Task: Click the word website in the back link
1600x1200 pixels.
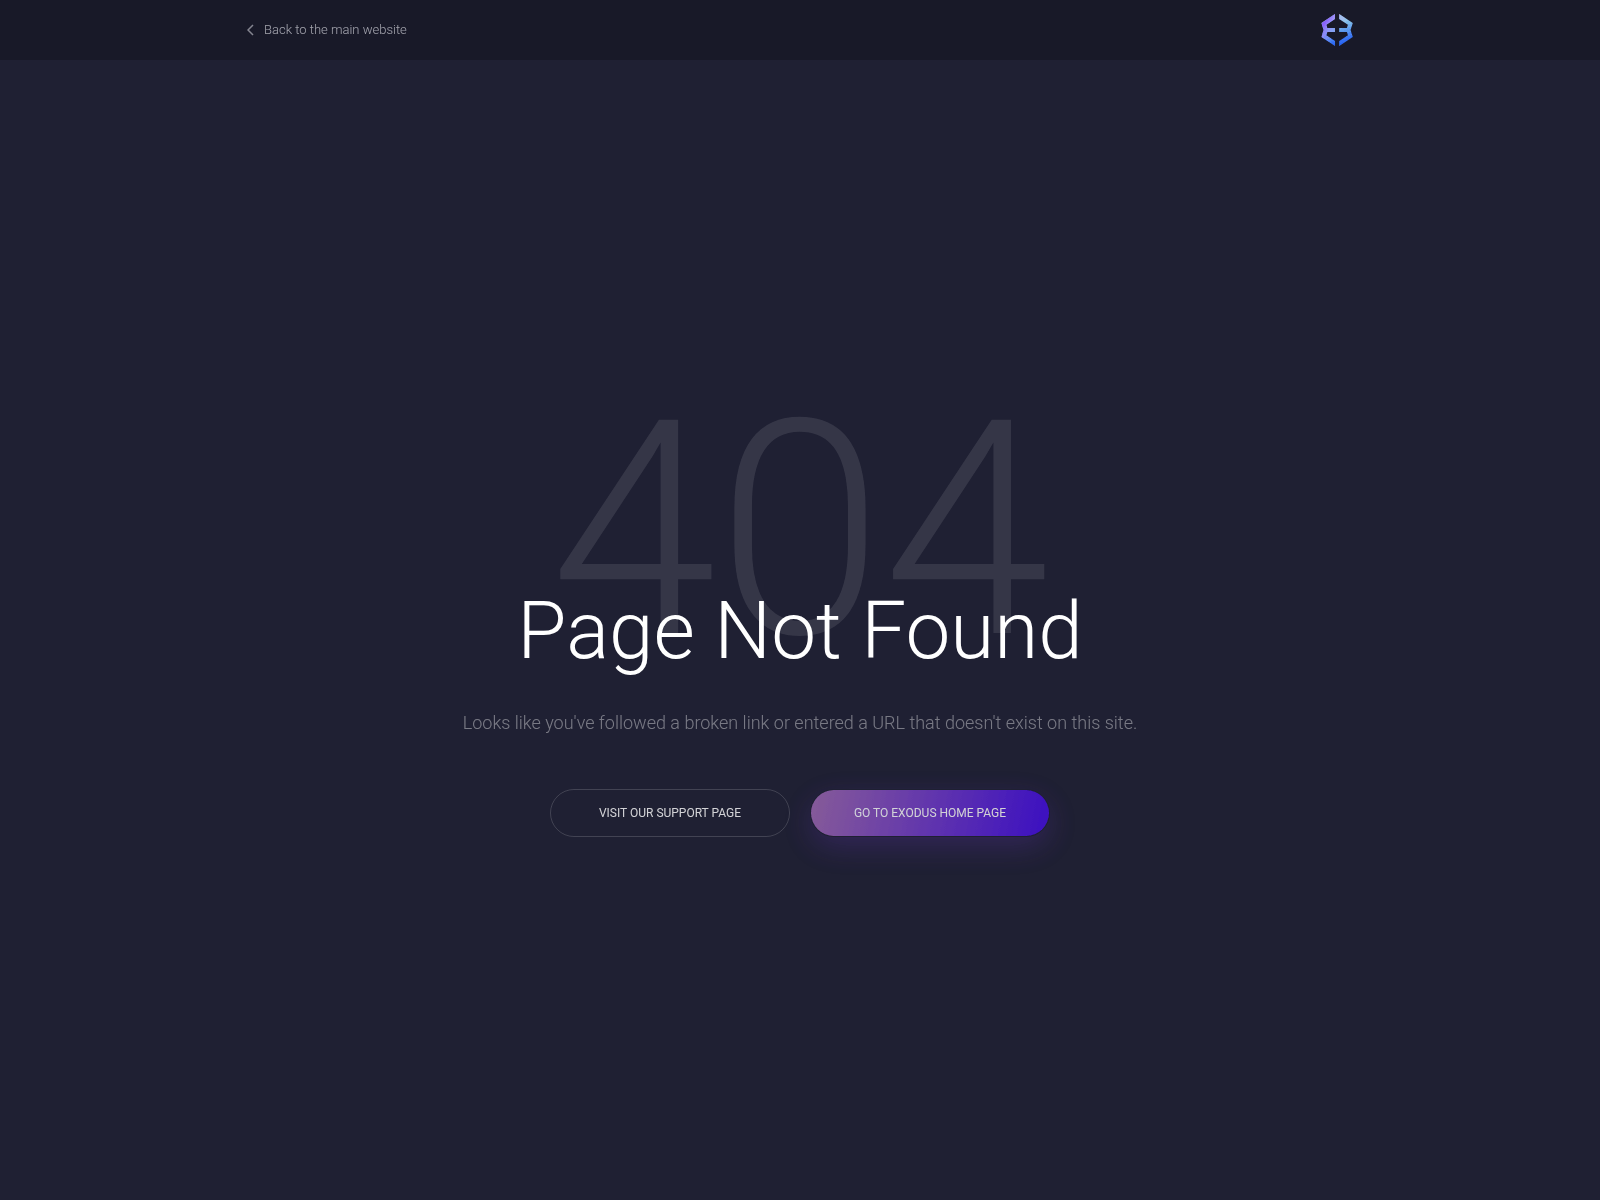Action: point(385,30)
